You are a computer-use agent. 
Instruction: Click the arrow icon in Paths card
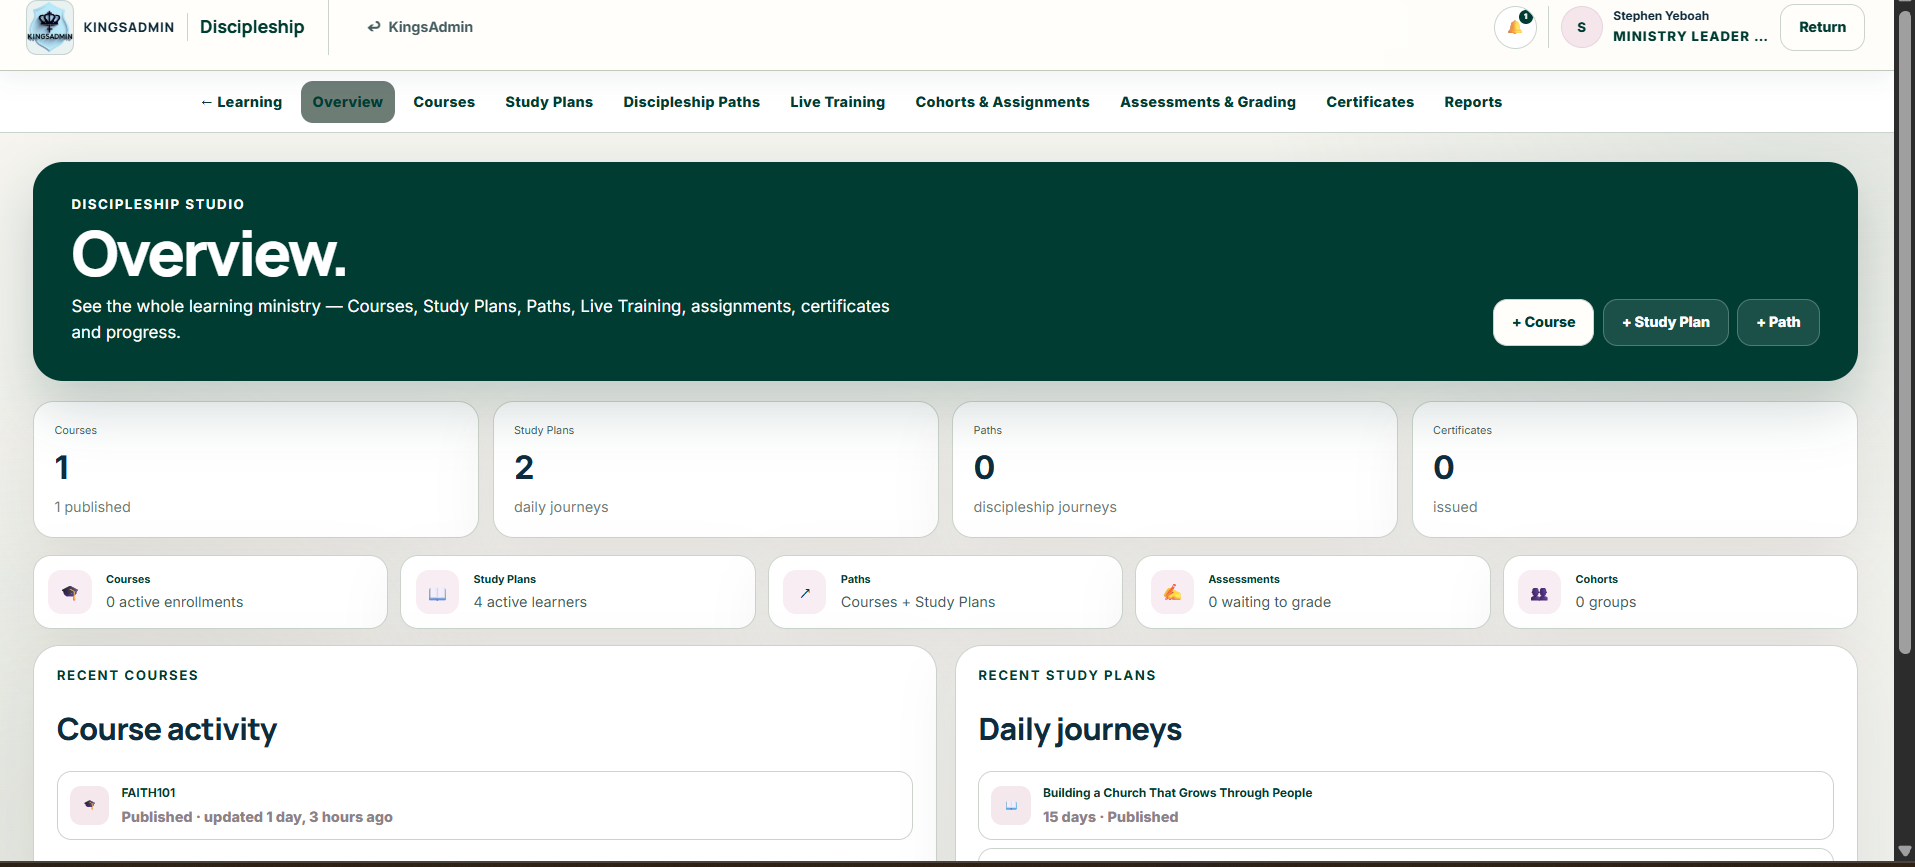805,593
